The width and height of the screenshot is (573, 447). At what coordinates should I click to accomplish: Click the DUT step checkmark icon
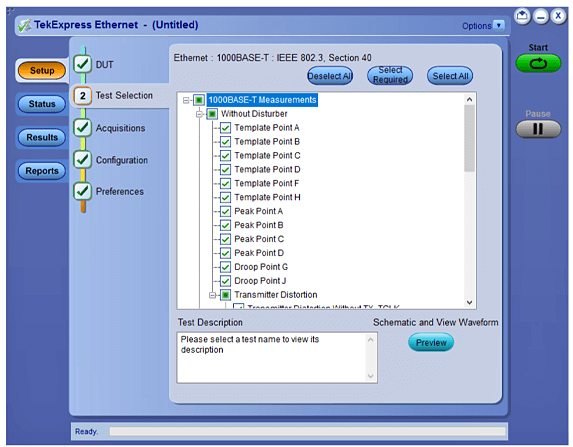click(83, 64)
